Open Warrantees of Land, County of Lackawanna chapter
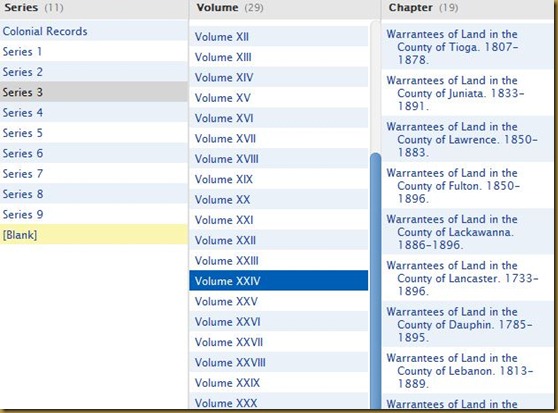Viewport: 558px width, 413px height. pos(467,232)
